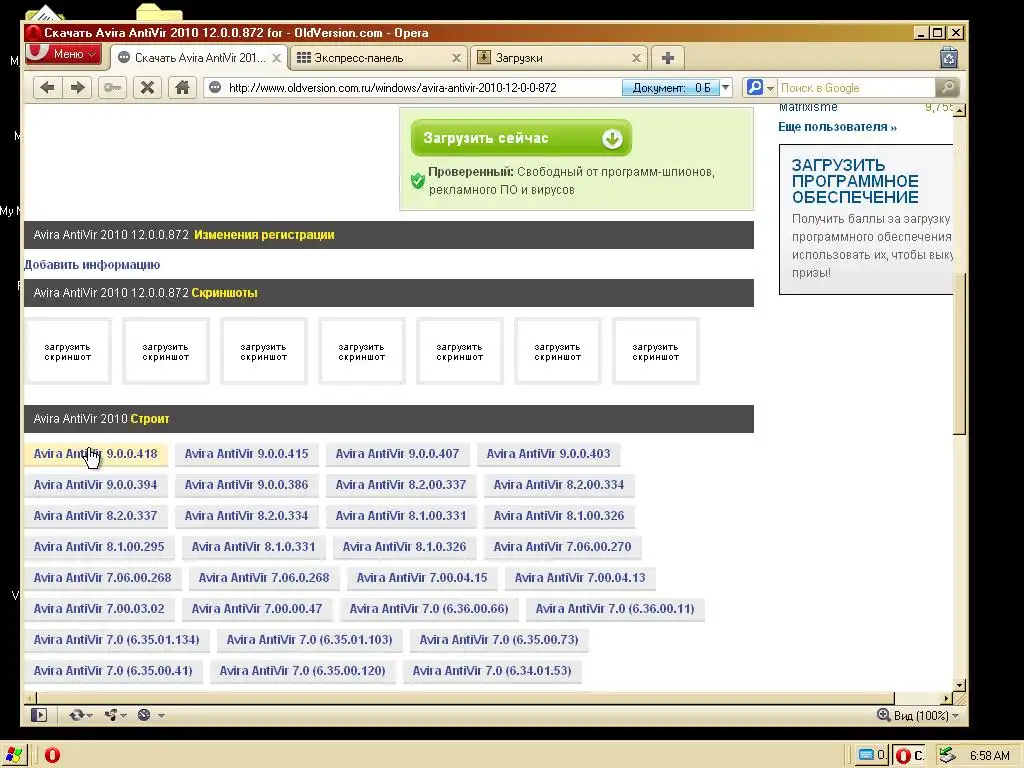Open new tab with plus button
This screenshot has width=1024, height=768.
pos(667,58)
